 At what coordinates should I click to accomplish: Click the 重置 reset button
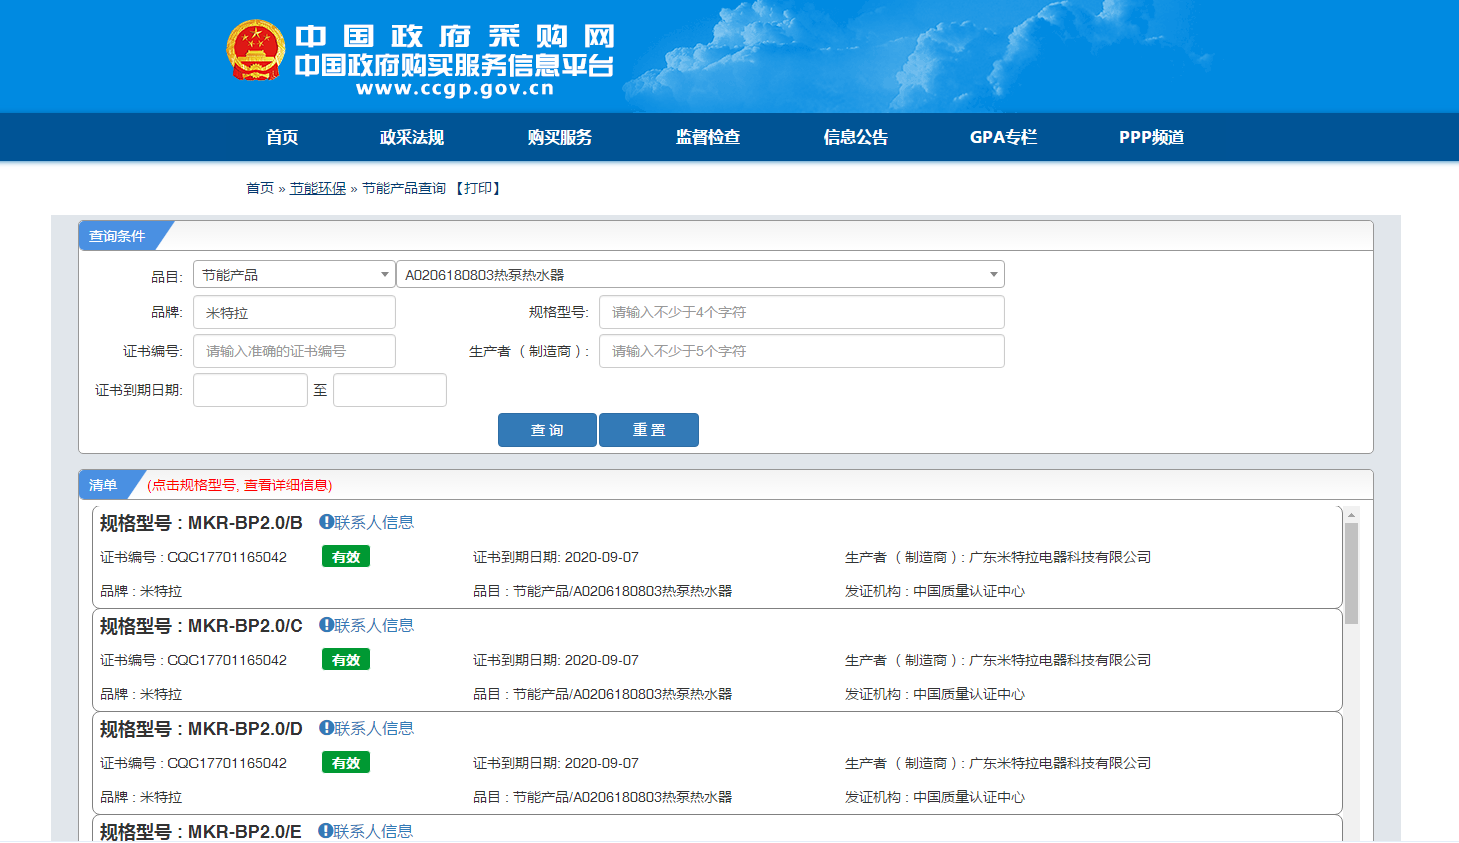click(x=649, y=430)
